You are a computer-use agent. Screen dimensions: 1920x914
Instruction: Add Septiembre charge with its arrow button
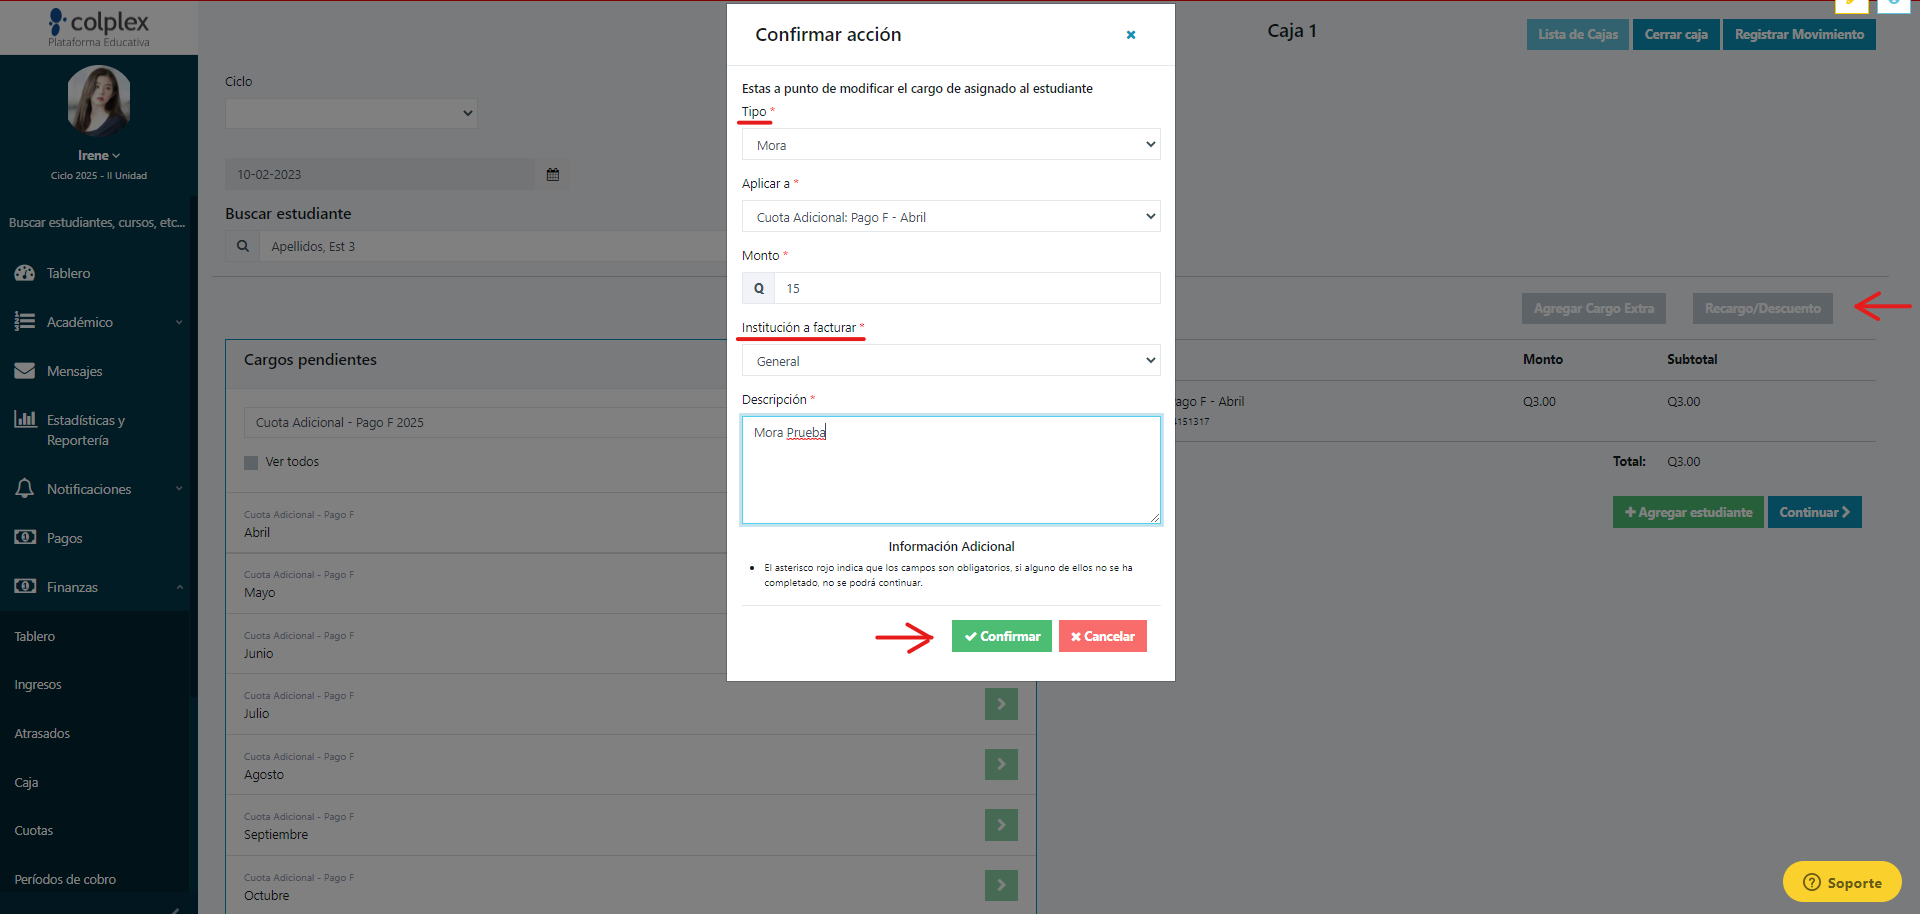[x=1001, y=825]
